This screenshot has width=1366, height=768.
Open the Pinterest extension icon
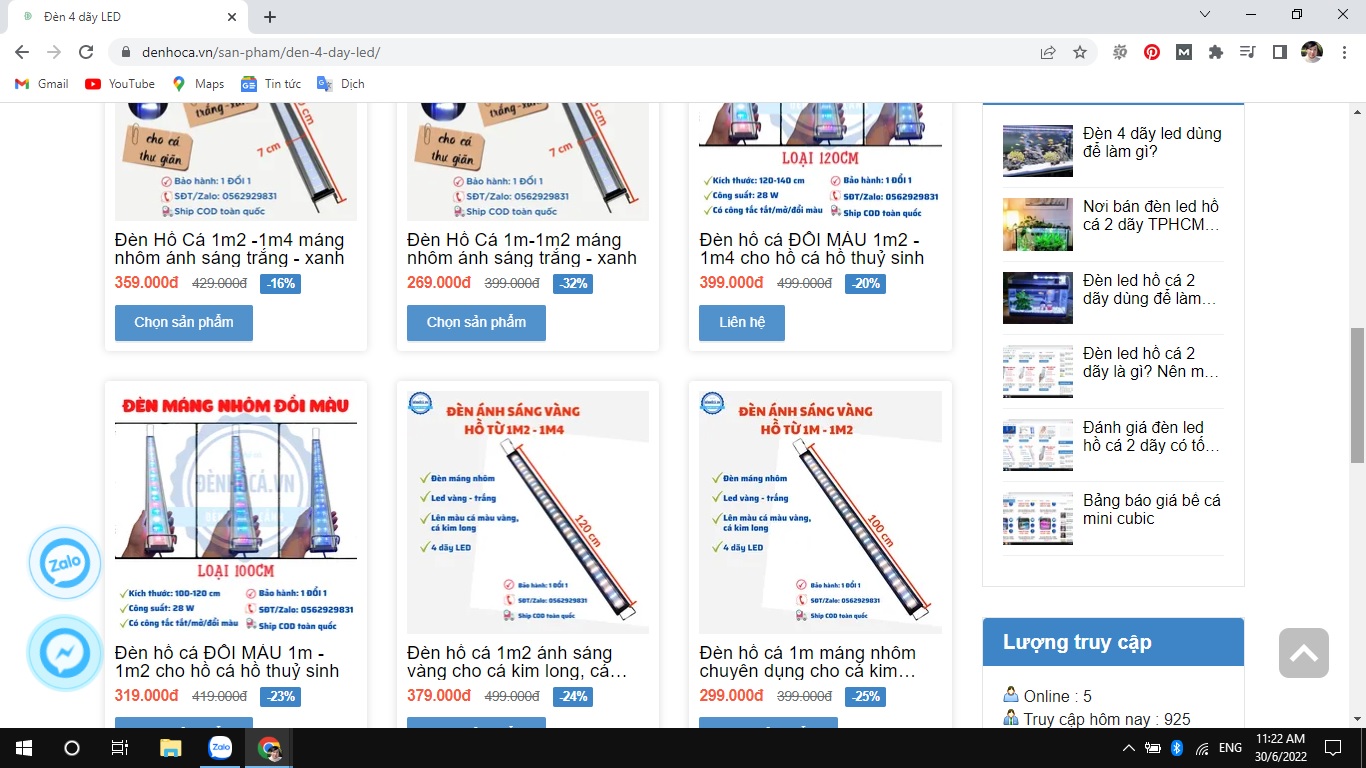pyautogui.click(x=1152, y=52)
